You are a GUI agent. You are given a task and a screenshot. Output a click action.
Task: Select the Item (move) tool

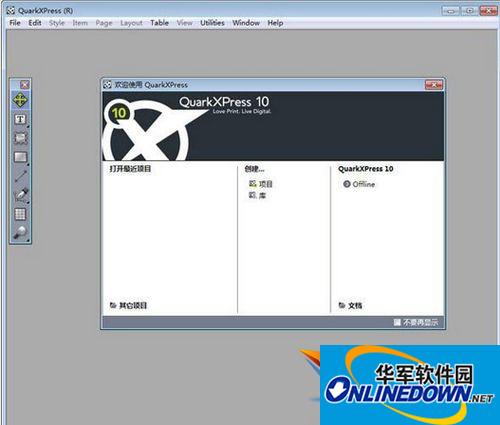tap(20, 100)
